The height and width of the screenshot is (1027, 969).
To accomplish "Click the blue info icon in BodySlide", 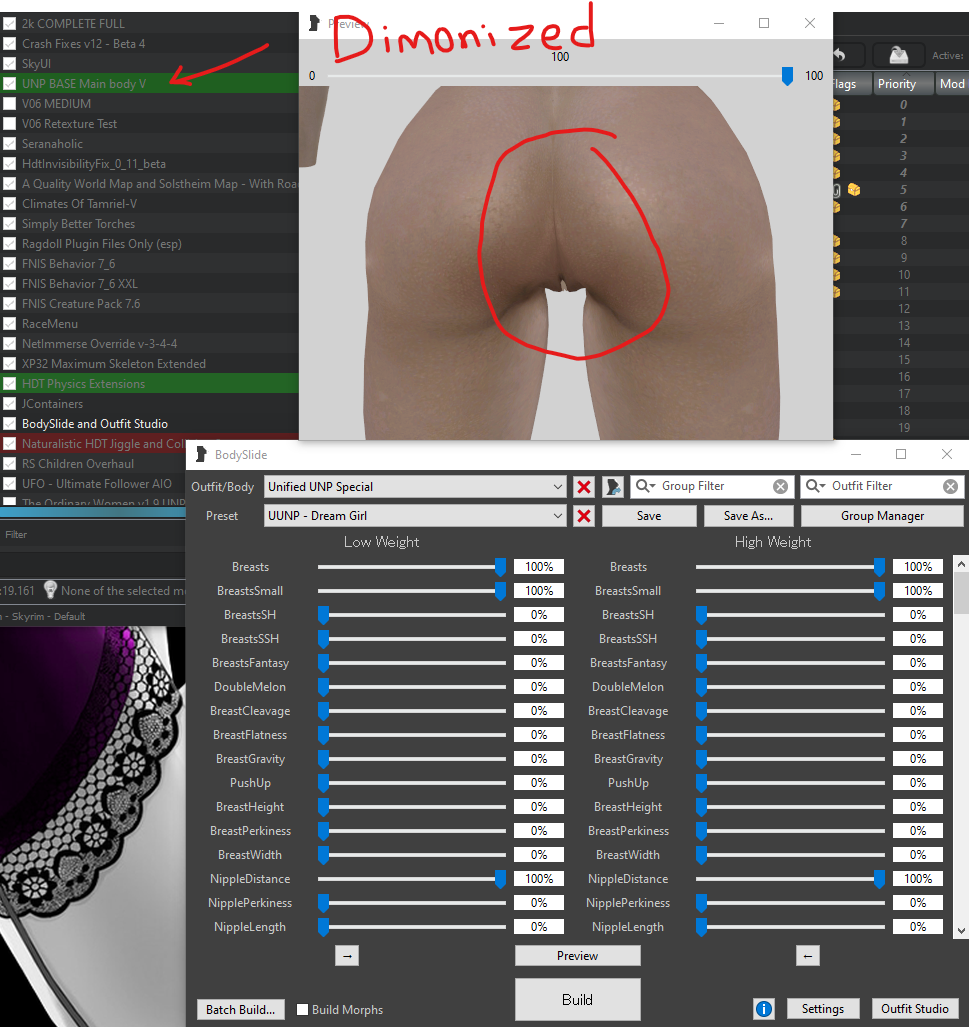I will (x=763, y=1009).
